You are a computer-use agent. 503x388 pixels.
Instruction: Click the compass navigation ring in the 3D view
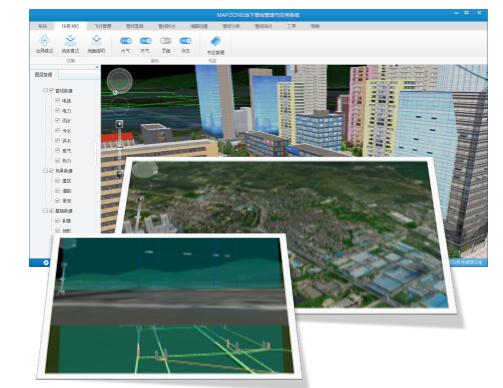tap(120, 81)
